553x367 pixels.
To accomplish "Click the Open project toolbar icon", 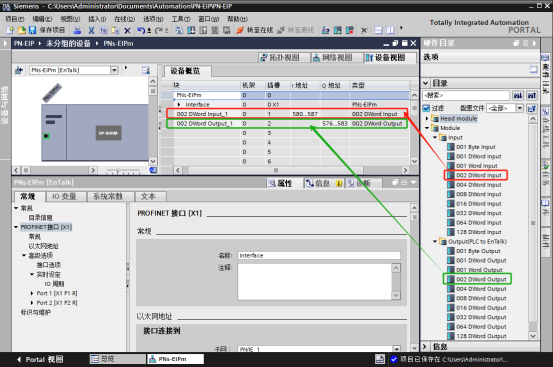I will pyautogui.click(x=21, y=30).
